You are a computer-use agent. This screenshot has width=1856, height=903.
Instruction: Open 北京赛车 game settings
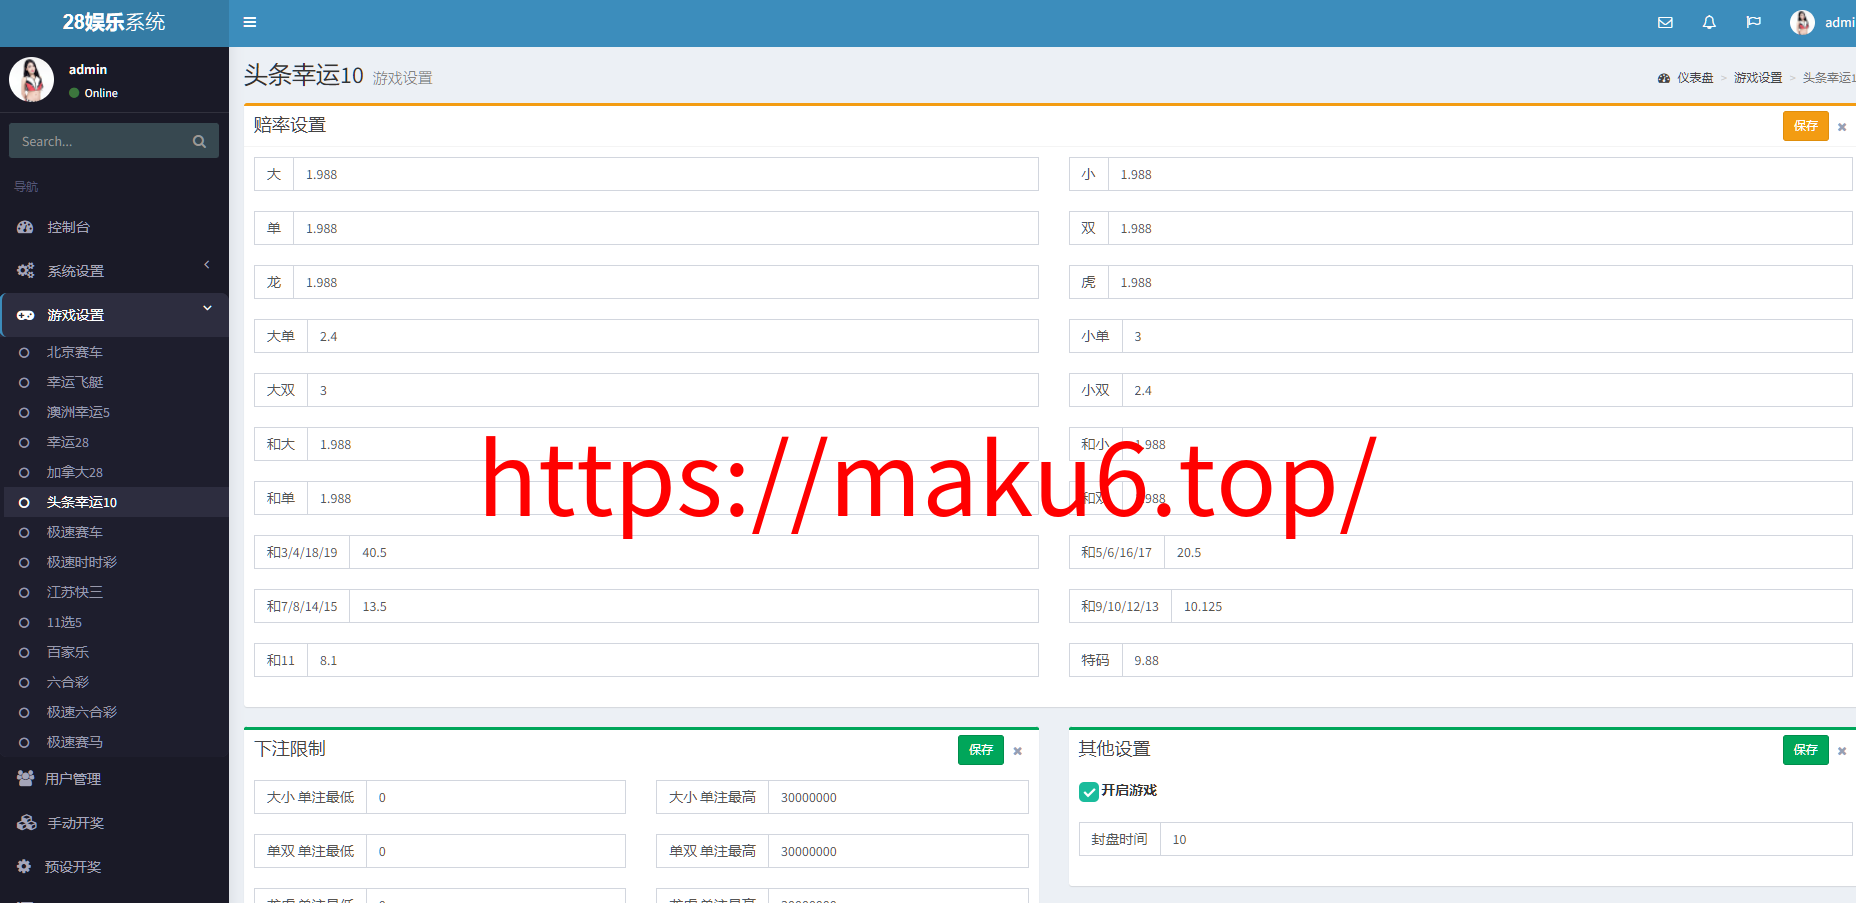[75, 352]
